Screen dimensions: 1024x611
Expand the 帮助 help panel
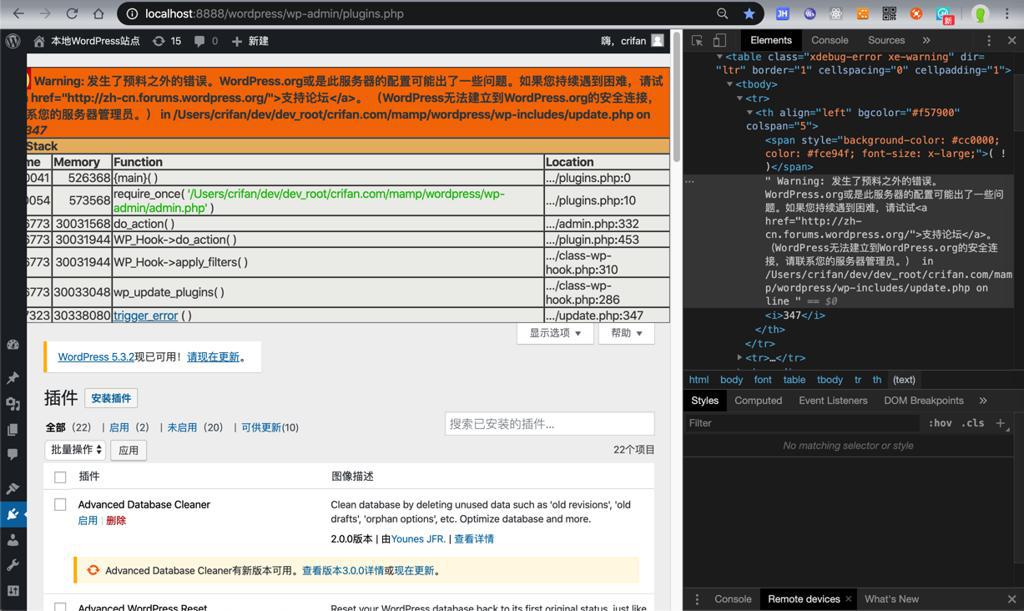[626, 333]
